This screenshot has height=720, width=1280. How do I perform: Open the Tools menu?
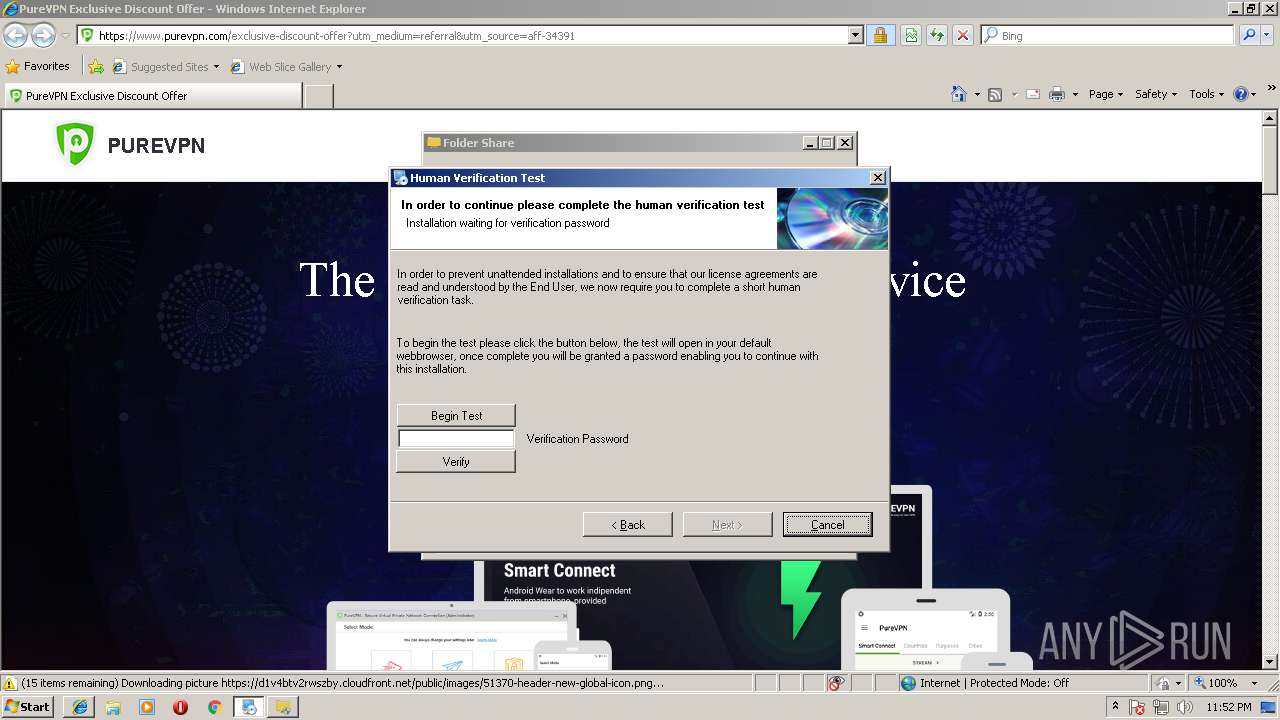pyautogui.click(x=1205, y=94)
